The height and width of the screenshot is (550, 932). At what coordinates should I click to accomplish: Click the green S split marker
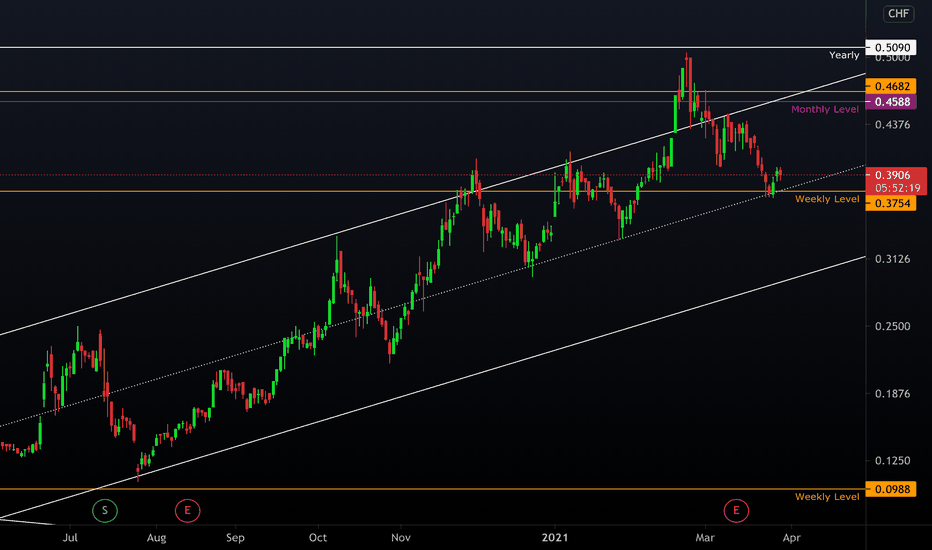pos(105,510)
